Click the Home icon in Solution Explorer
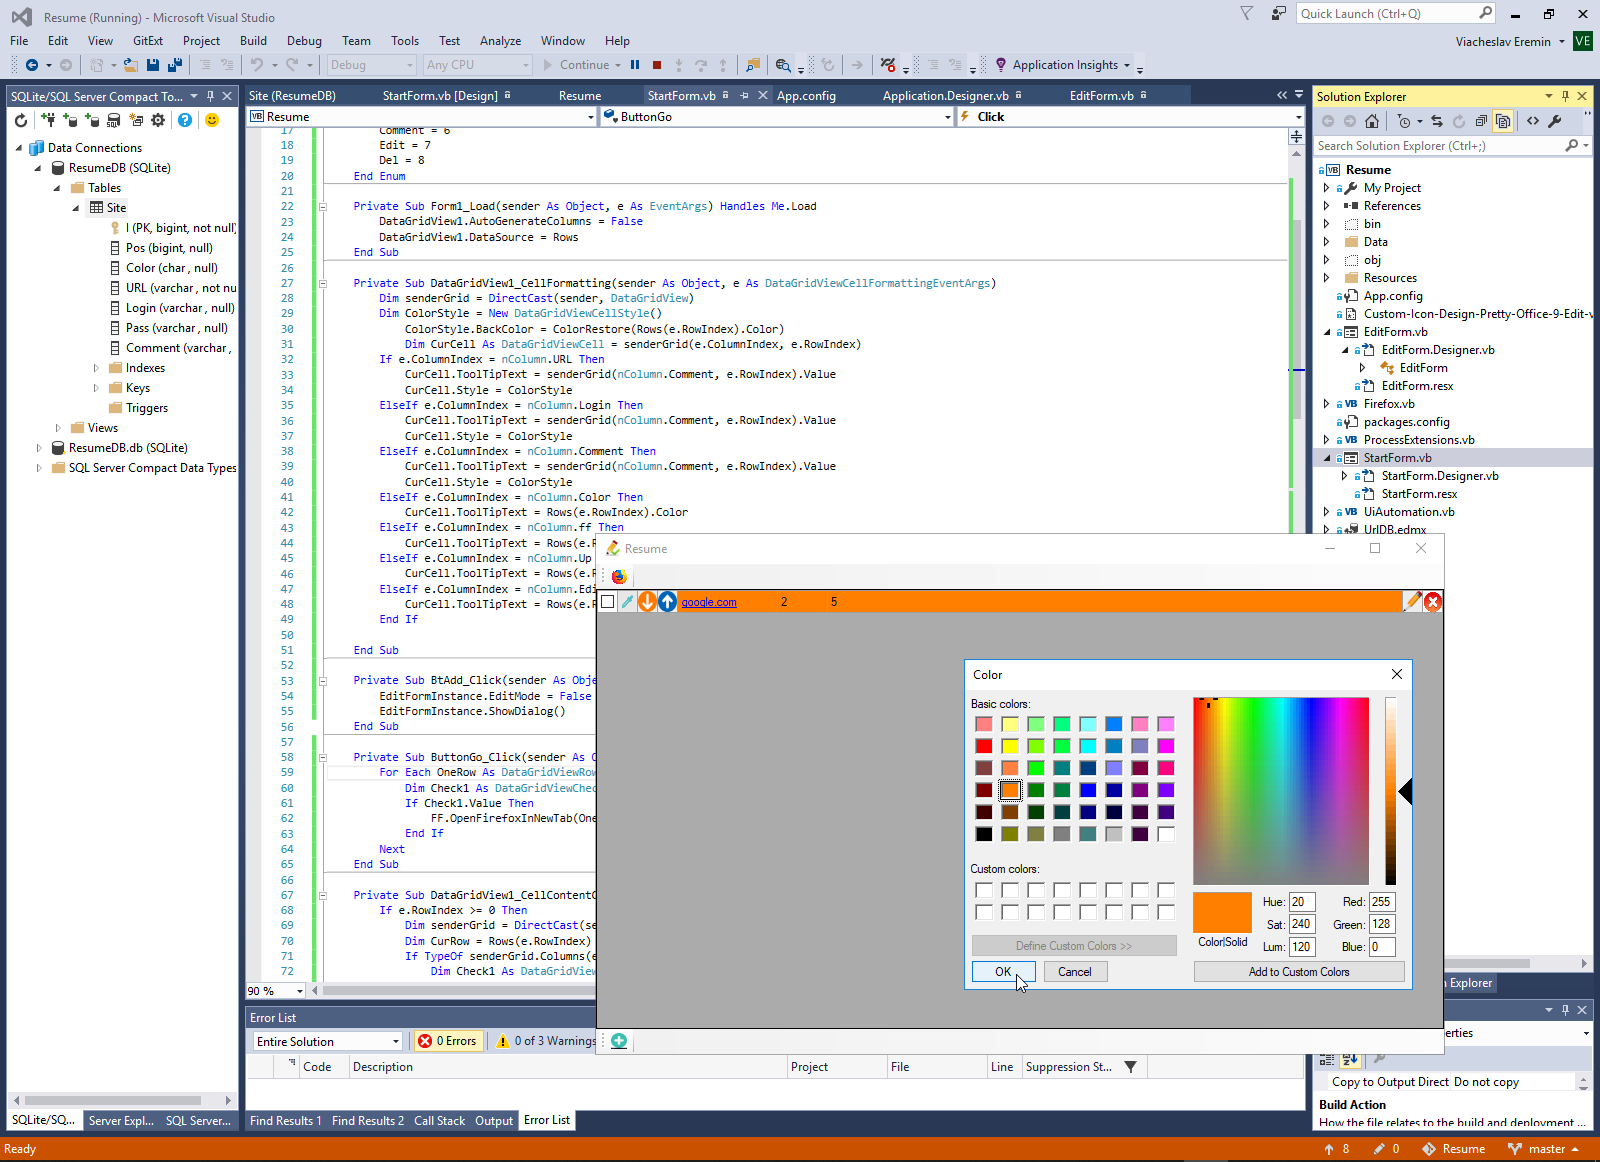 (x=1372, y=121)
